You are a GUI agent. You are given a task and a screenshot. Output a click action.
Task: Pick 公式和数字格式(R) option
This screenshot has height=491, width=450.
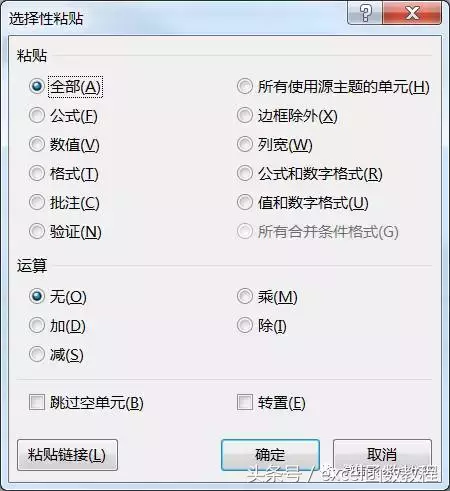point(245,174)
